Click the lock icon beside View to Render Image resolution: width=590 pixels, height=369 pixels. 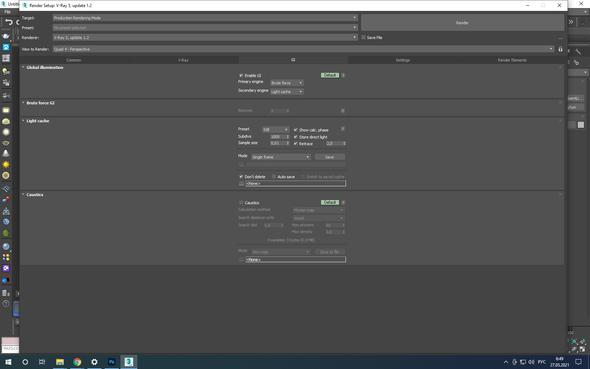560,49
